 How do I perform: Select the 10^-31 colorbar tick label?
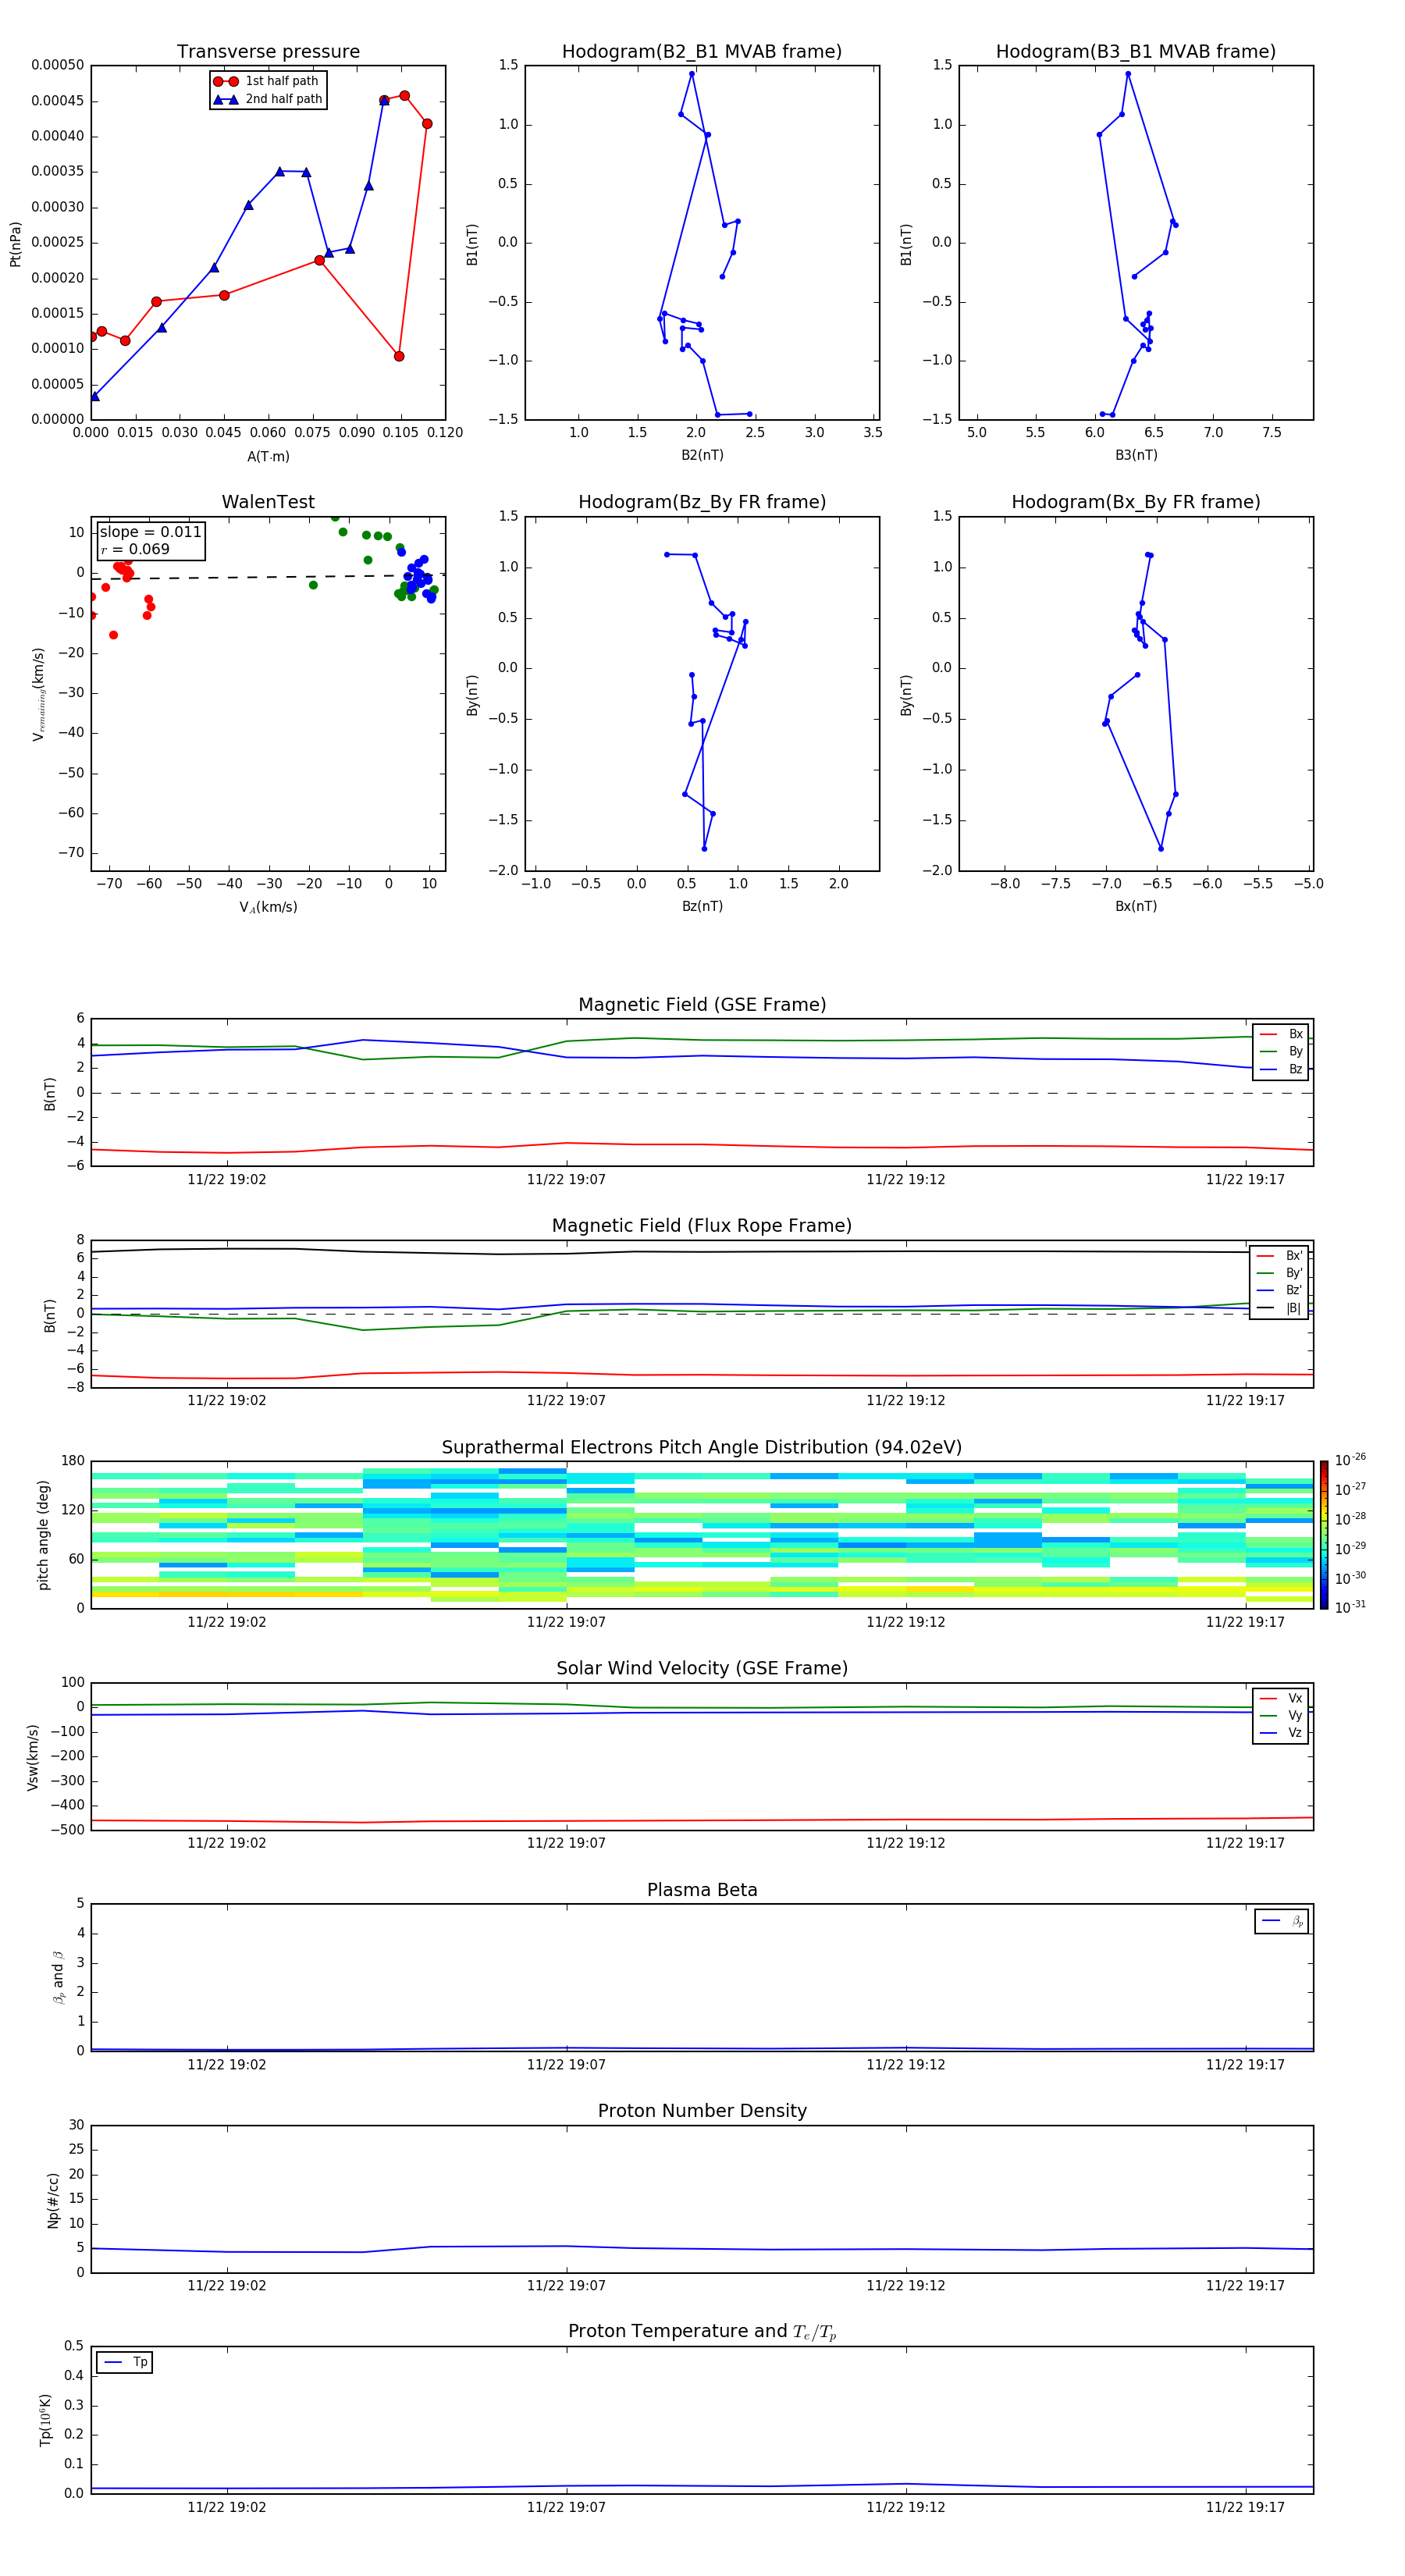pyautogui.click(x=1350, y=1607)
